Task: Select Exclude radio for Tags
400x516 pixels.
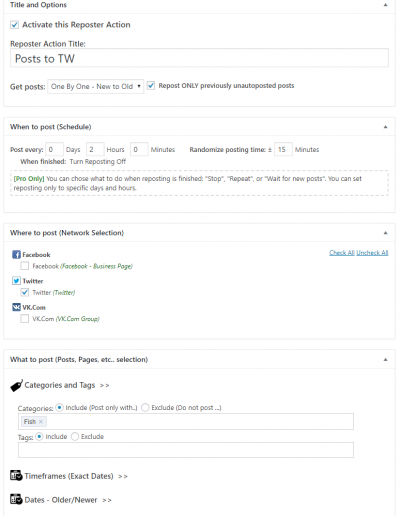Action: (x=75, y=436)
